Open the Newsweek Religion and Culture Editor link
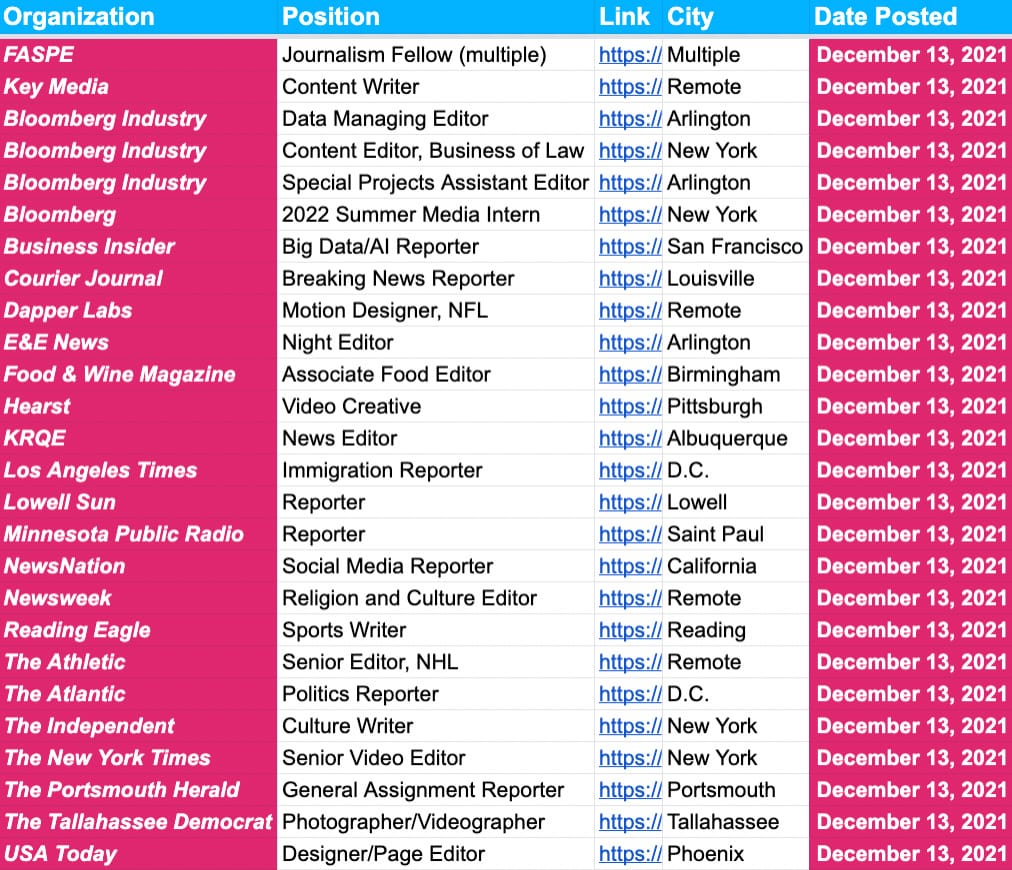This screenshot has width=1012, height=870. pyautogui.click(x=629, y=598)
